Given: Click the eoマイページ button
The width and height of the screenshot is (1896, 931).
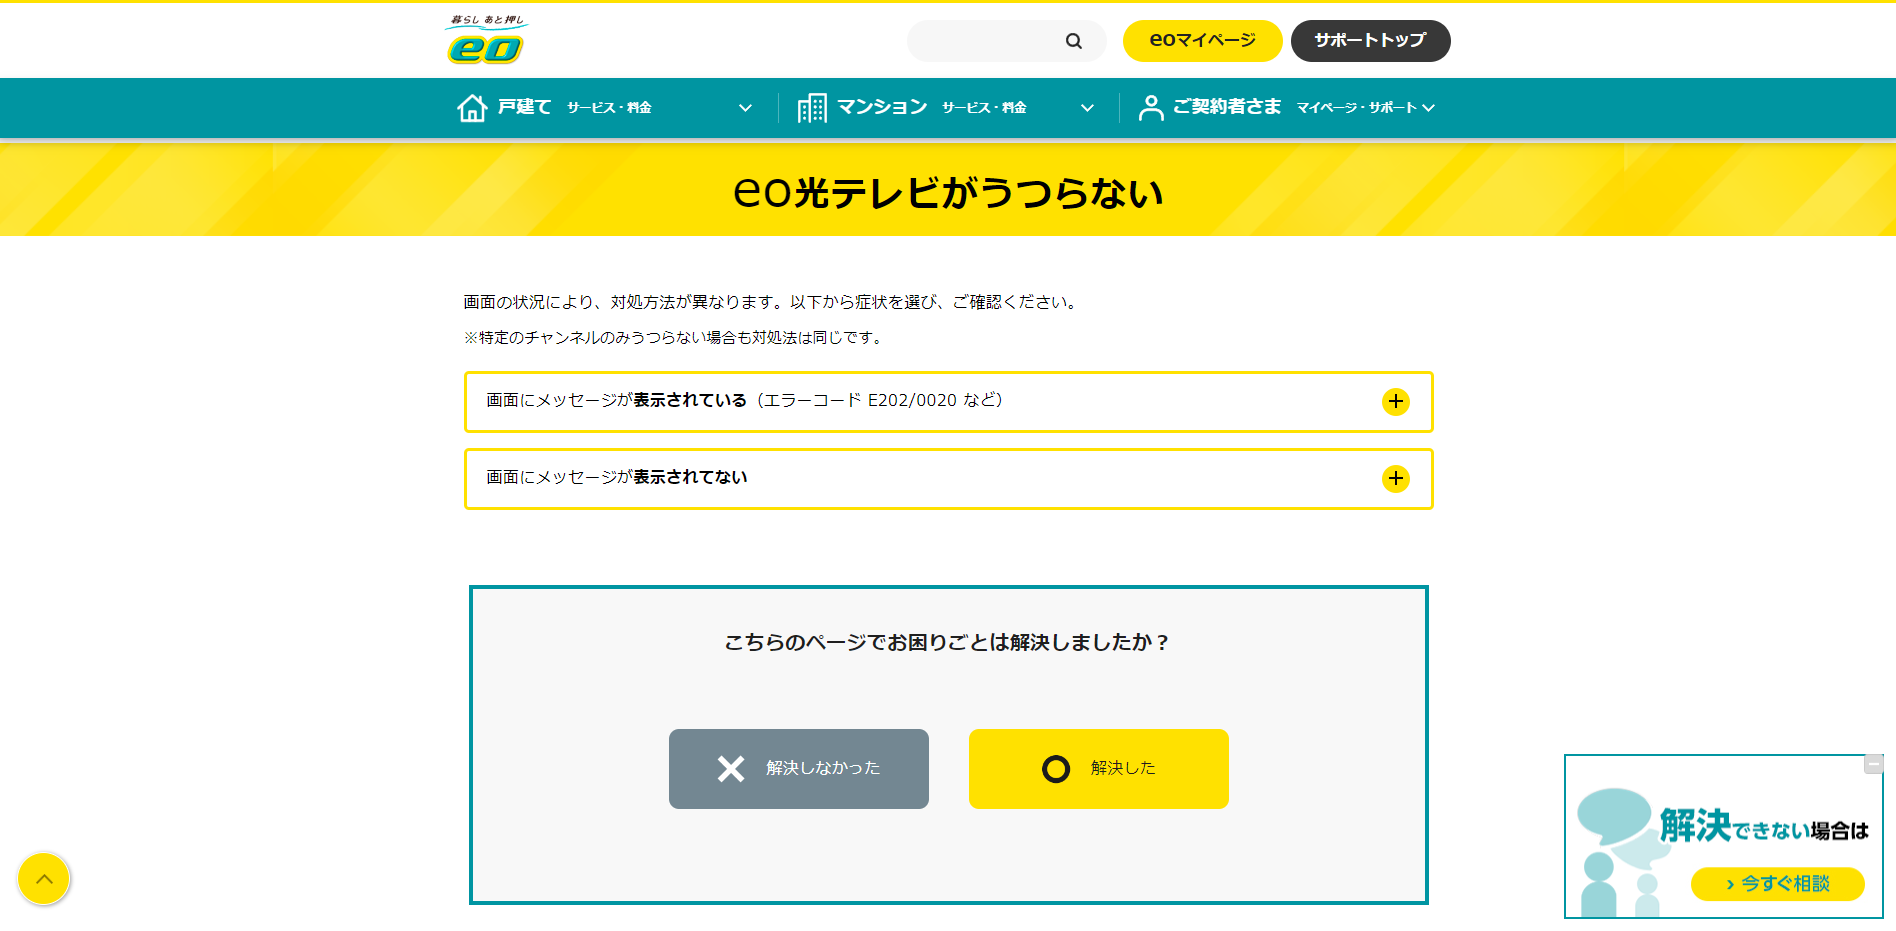Looking at the screenshot, I should [1202, 41].
